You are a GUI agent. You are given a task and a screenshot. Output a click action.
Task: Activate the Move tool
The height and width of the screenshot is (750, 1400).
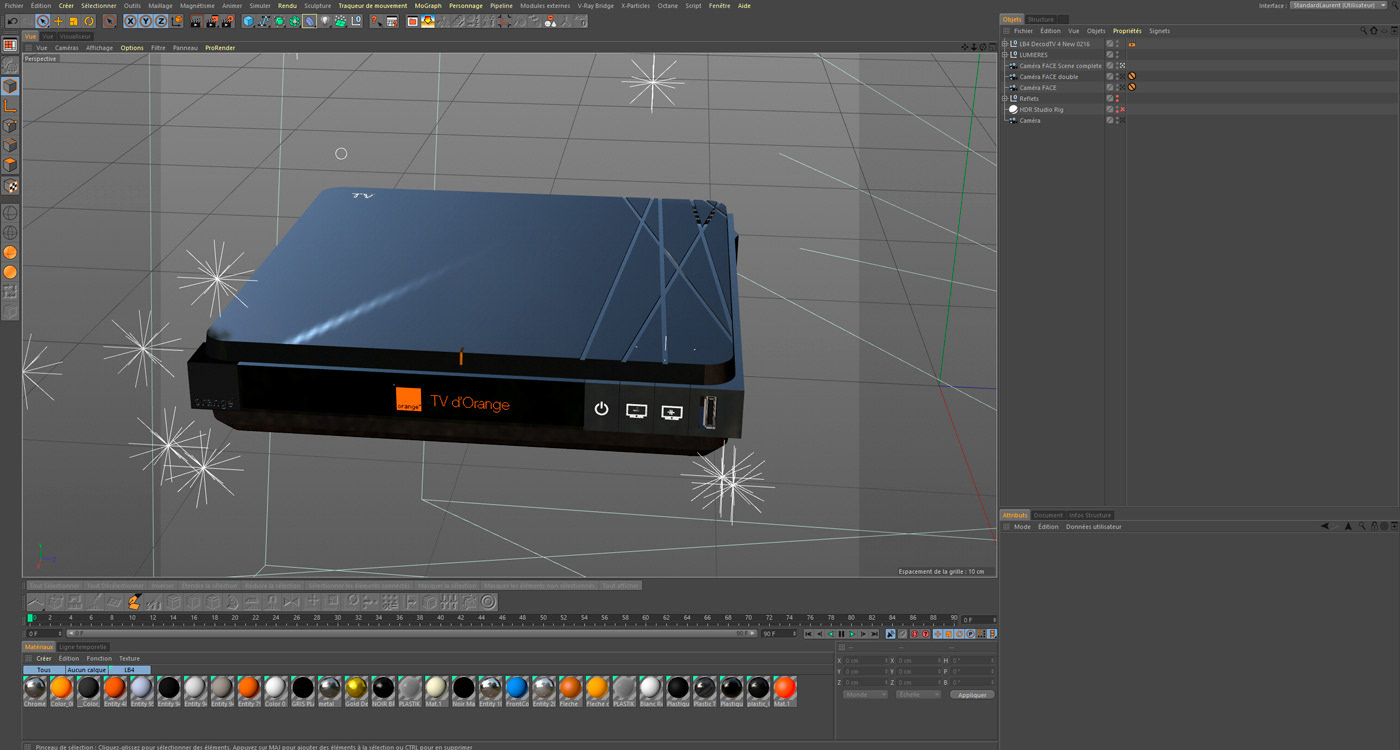58,21
